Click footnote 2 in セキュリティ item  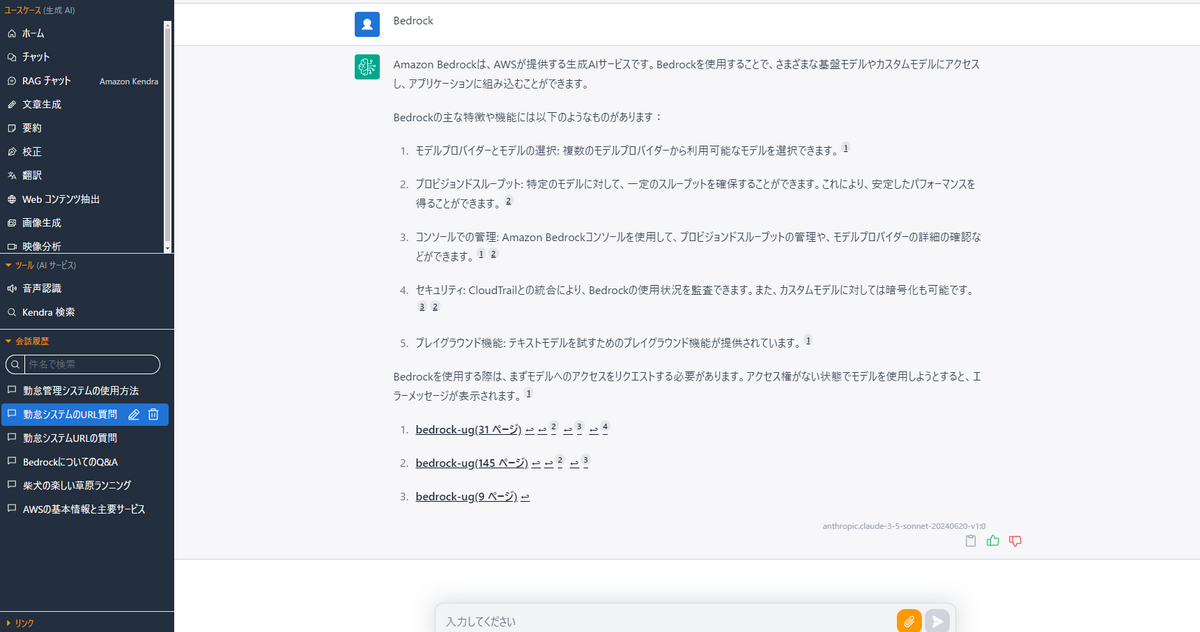(x=435, y=306)
